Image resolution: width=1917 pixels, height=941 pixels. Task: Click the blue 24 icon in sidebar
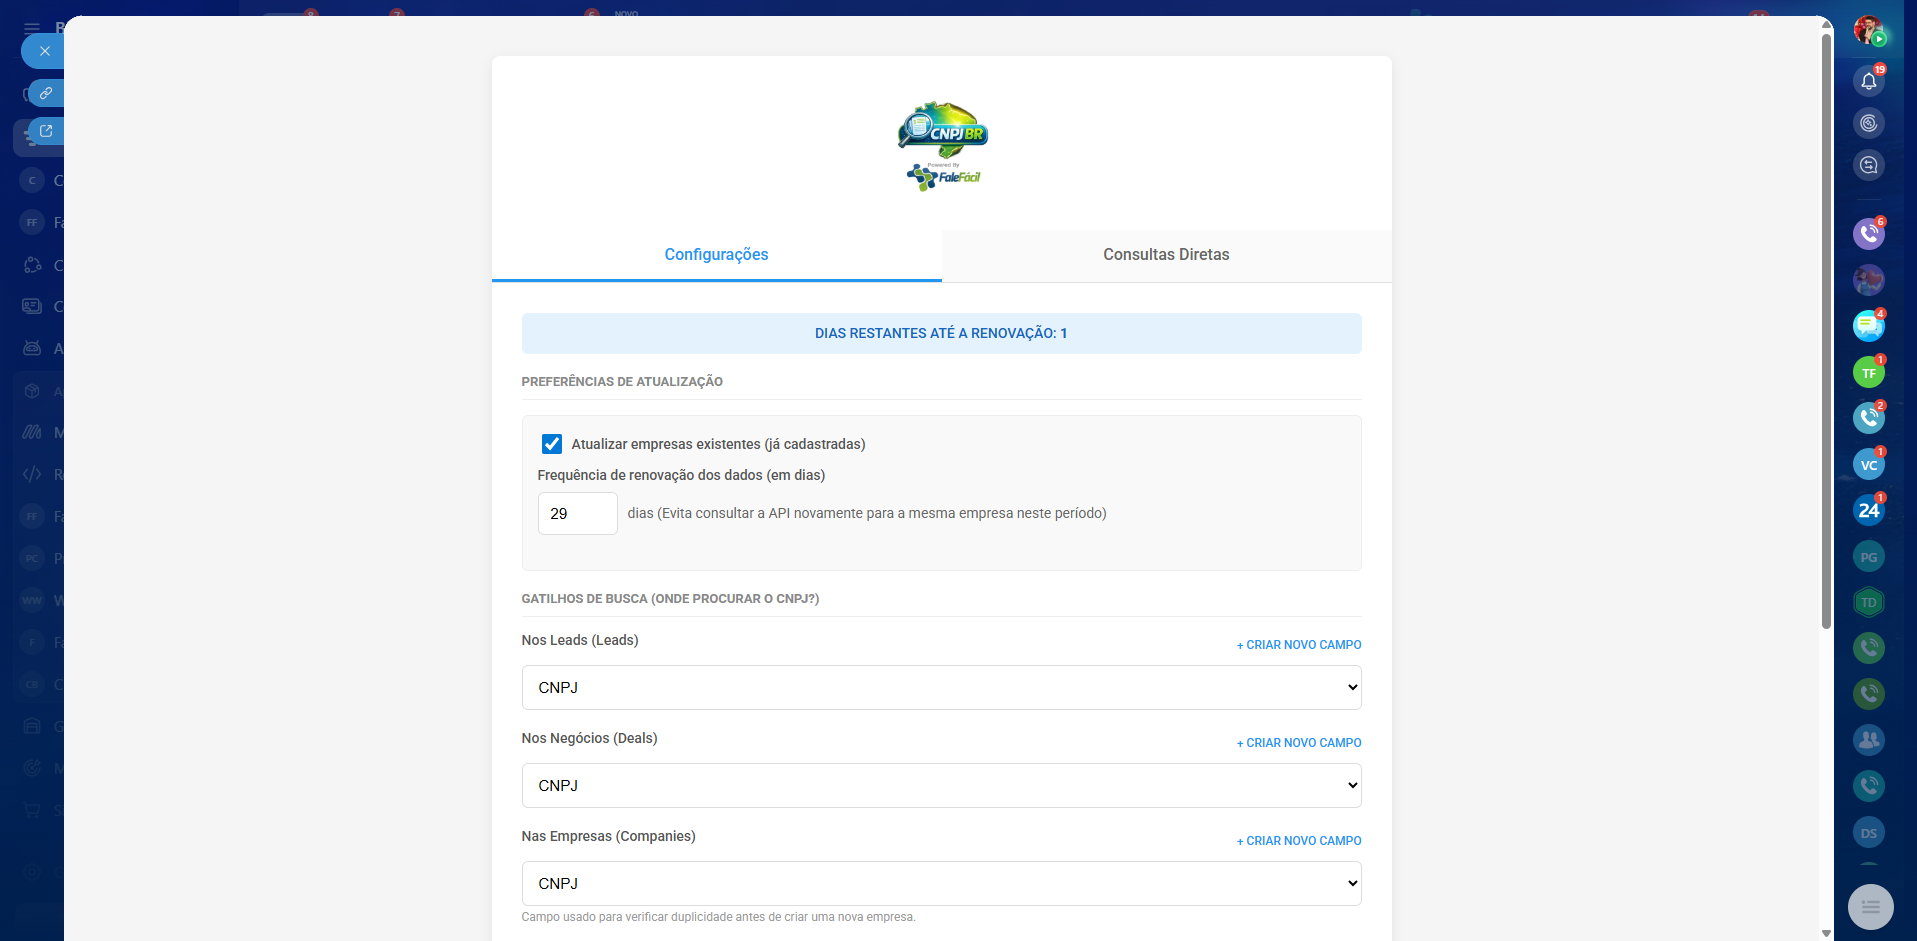(1868, 511)
